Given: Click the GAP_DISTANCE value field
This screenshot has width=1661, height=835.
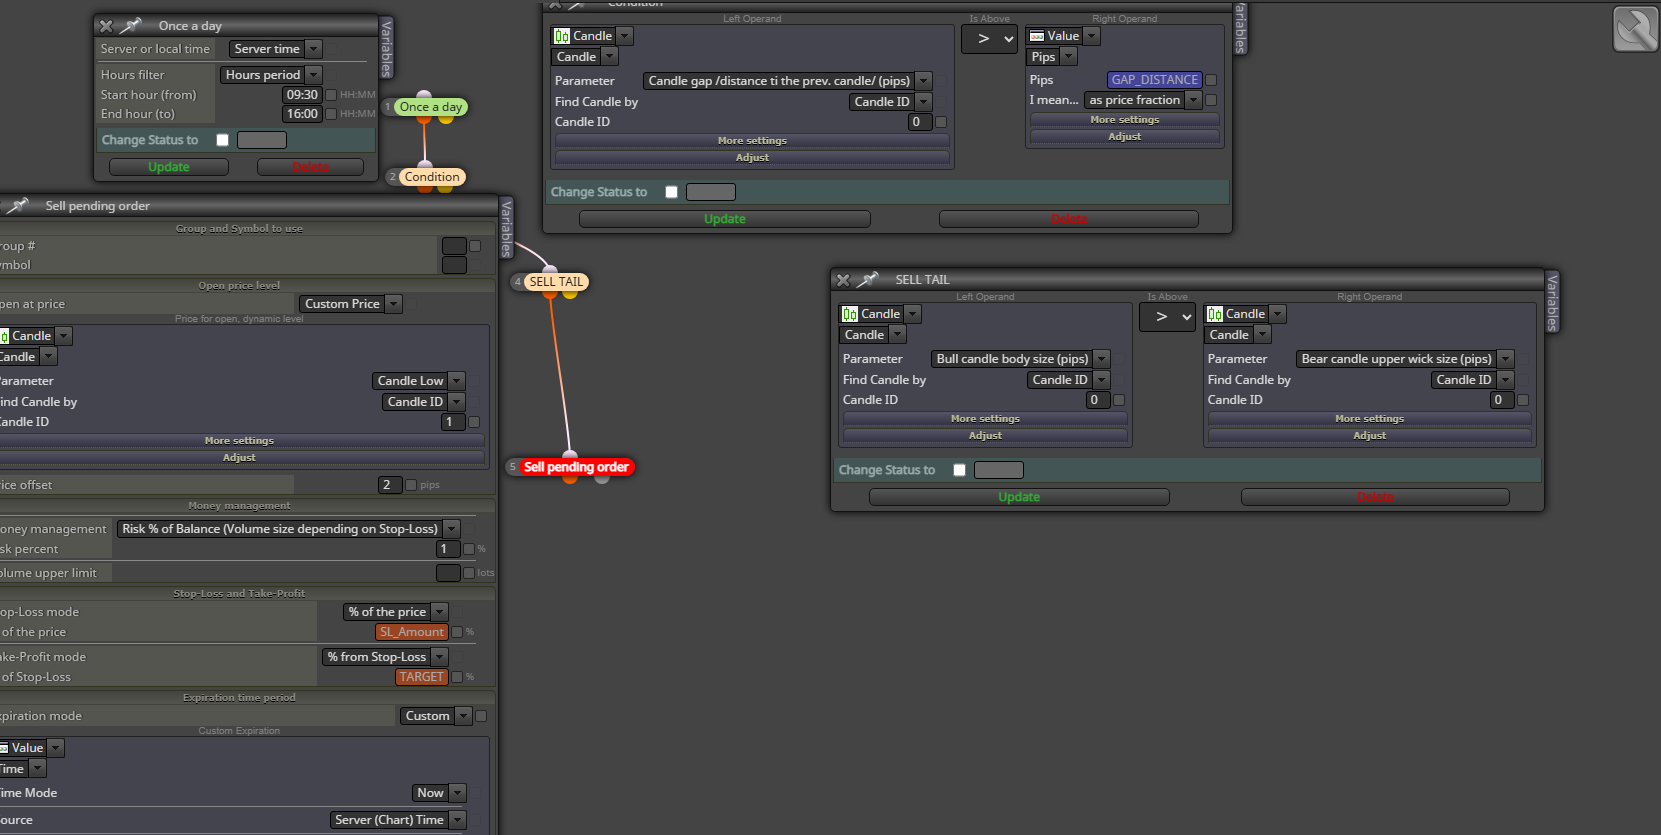Looking at the screenshot, I should [1155, 80].
